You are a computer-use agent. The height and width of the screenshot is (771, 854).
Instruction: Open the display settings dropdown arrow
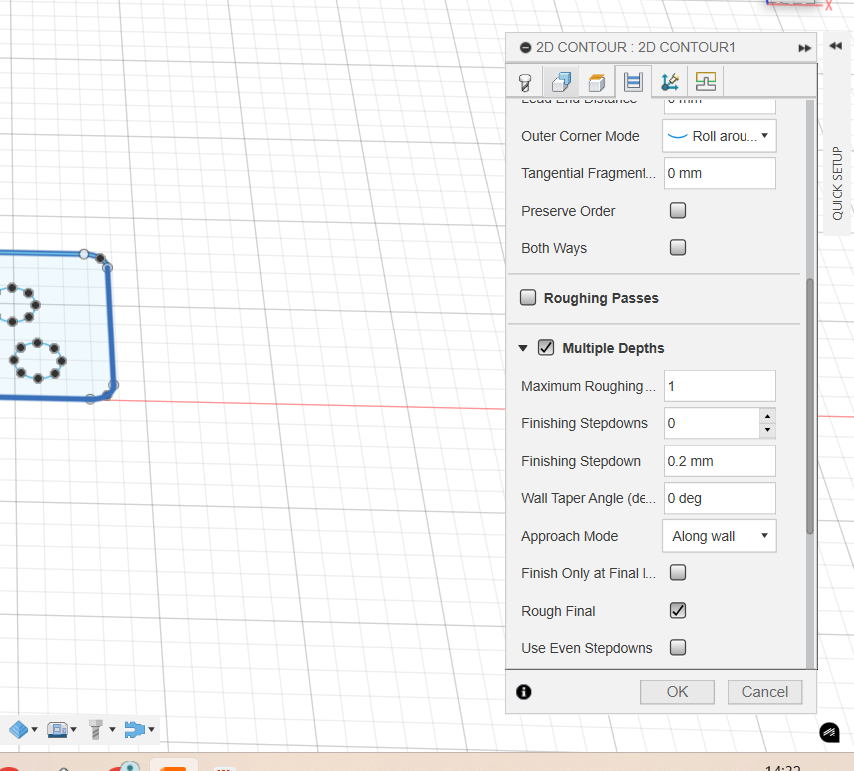coord(34,730)
